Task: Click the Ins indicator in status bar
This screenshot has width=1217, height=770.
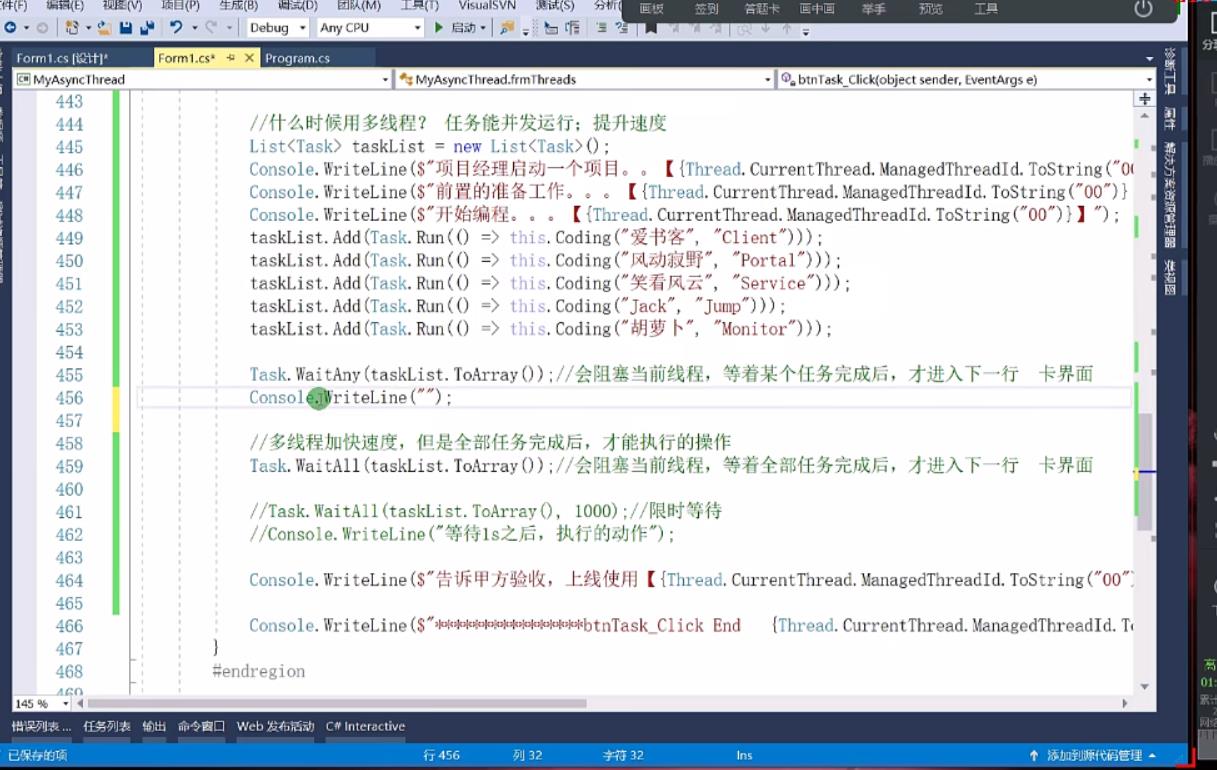Action: [x=744, y=756]
